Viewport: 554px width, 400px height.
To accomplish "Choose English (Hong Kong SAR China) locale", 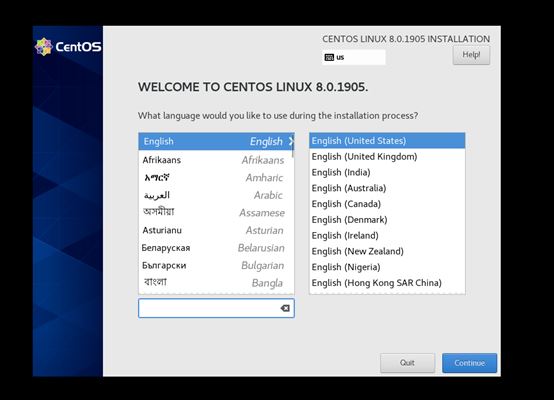I will pos(387,283).
